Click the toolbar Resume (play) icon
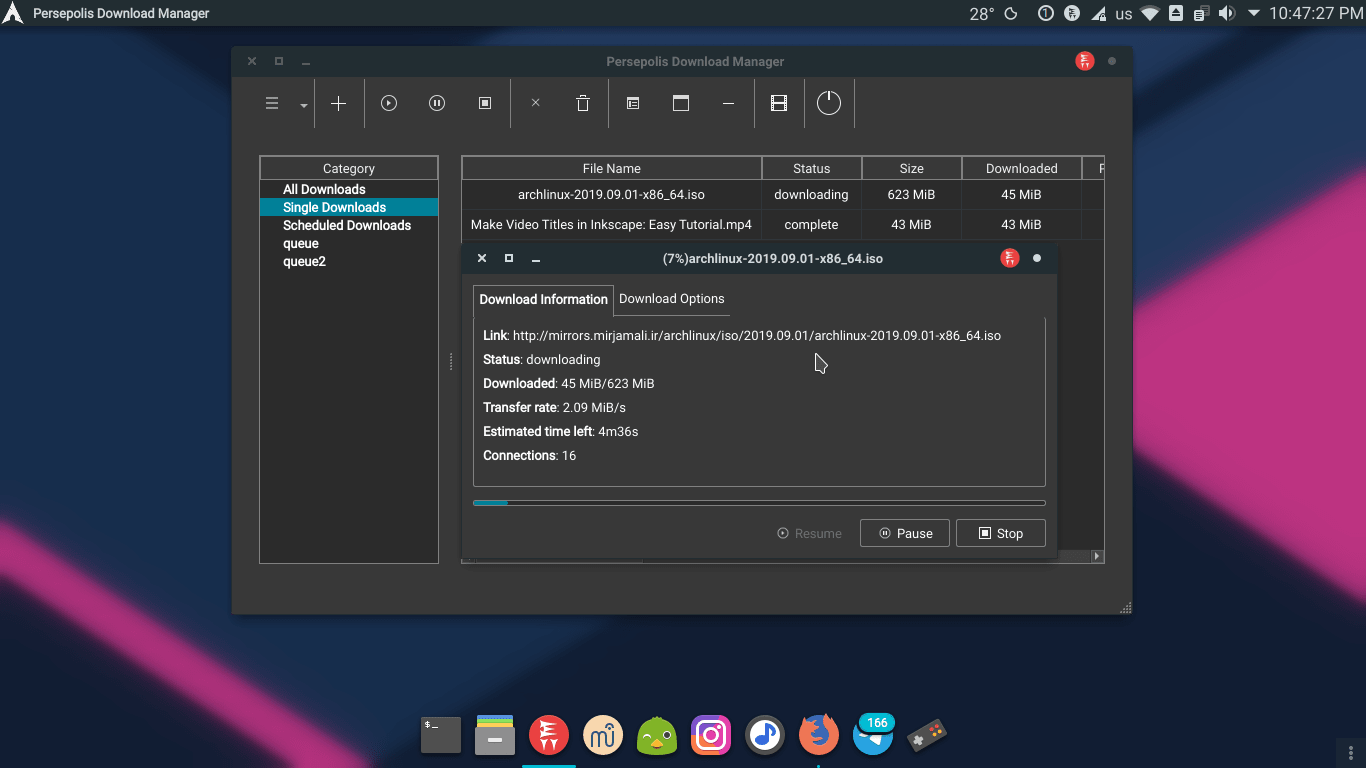The image size is (1366, 768). tap(389, 103)
